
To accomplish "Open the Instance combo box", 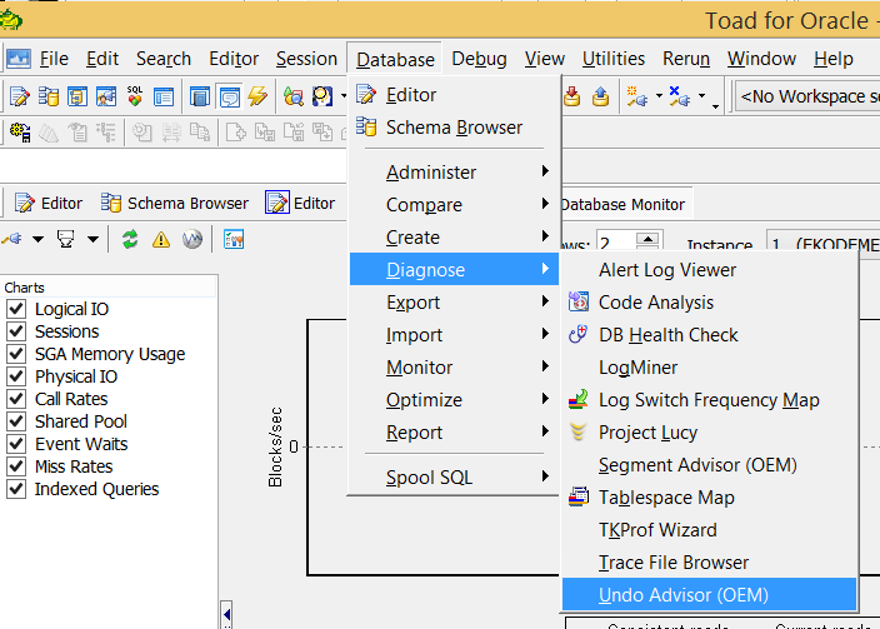I will [823, 241].
